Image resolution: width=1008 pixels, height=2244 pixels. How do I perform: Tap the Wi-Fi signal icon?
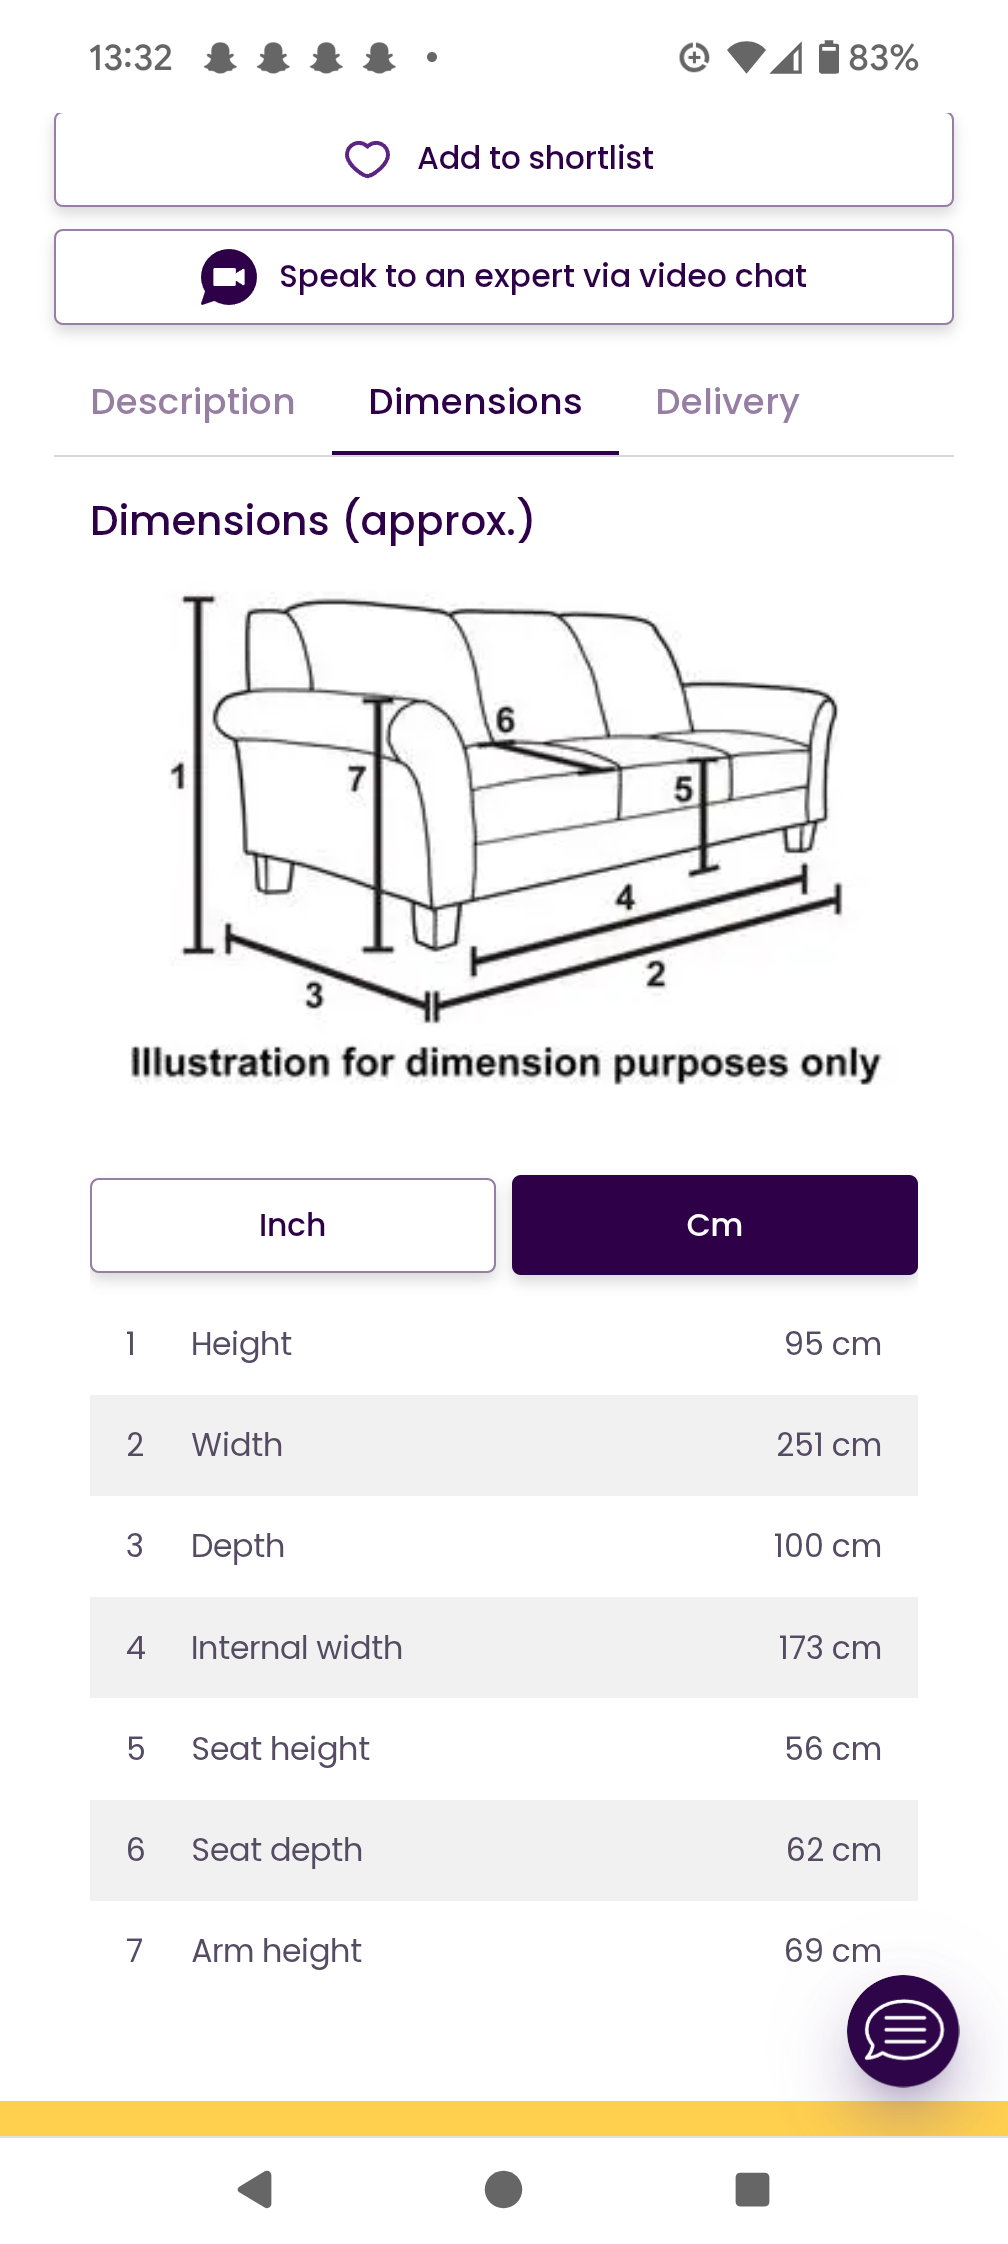tap(745, 58)
